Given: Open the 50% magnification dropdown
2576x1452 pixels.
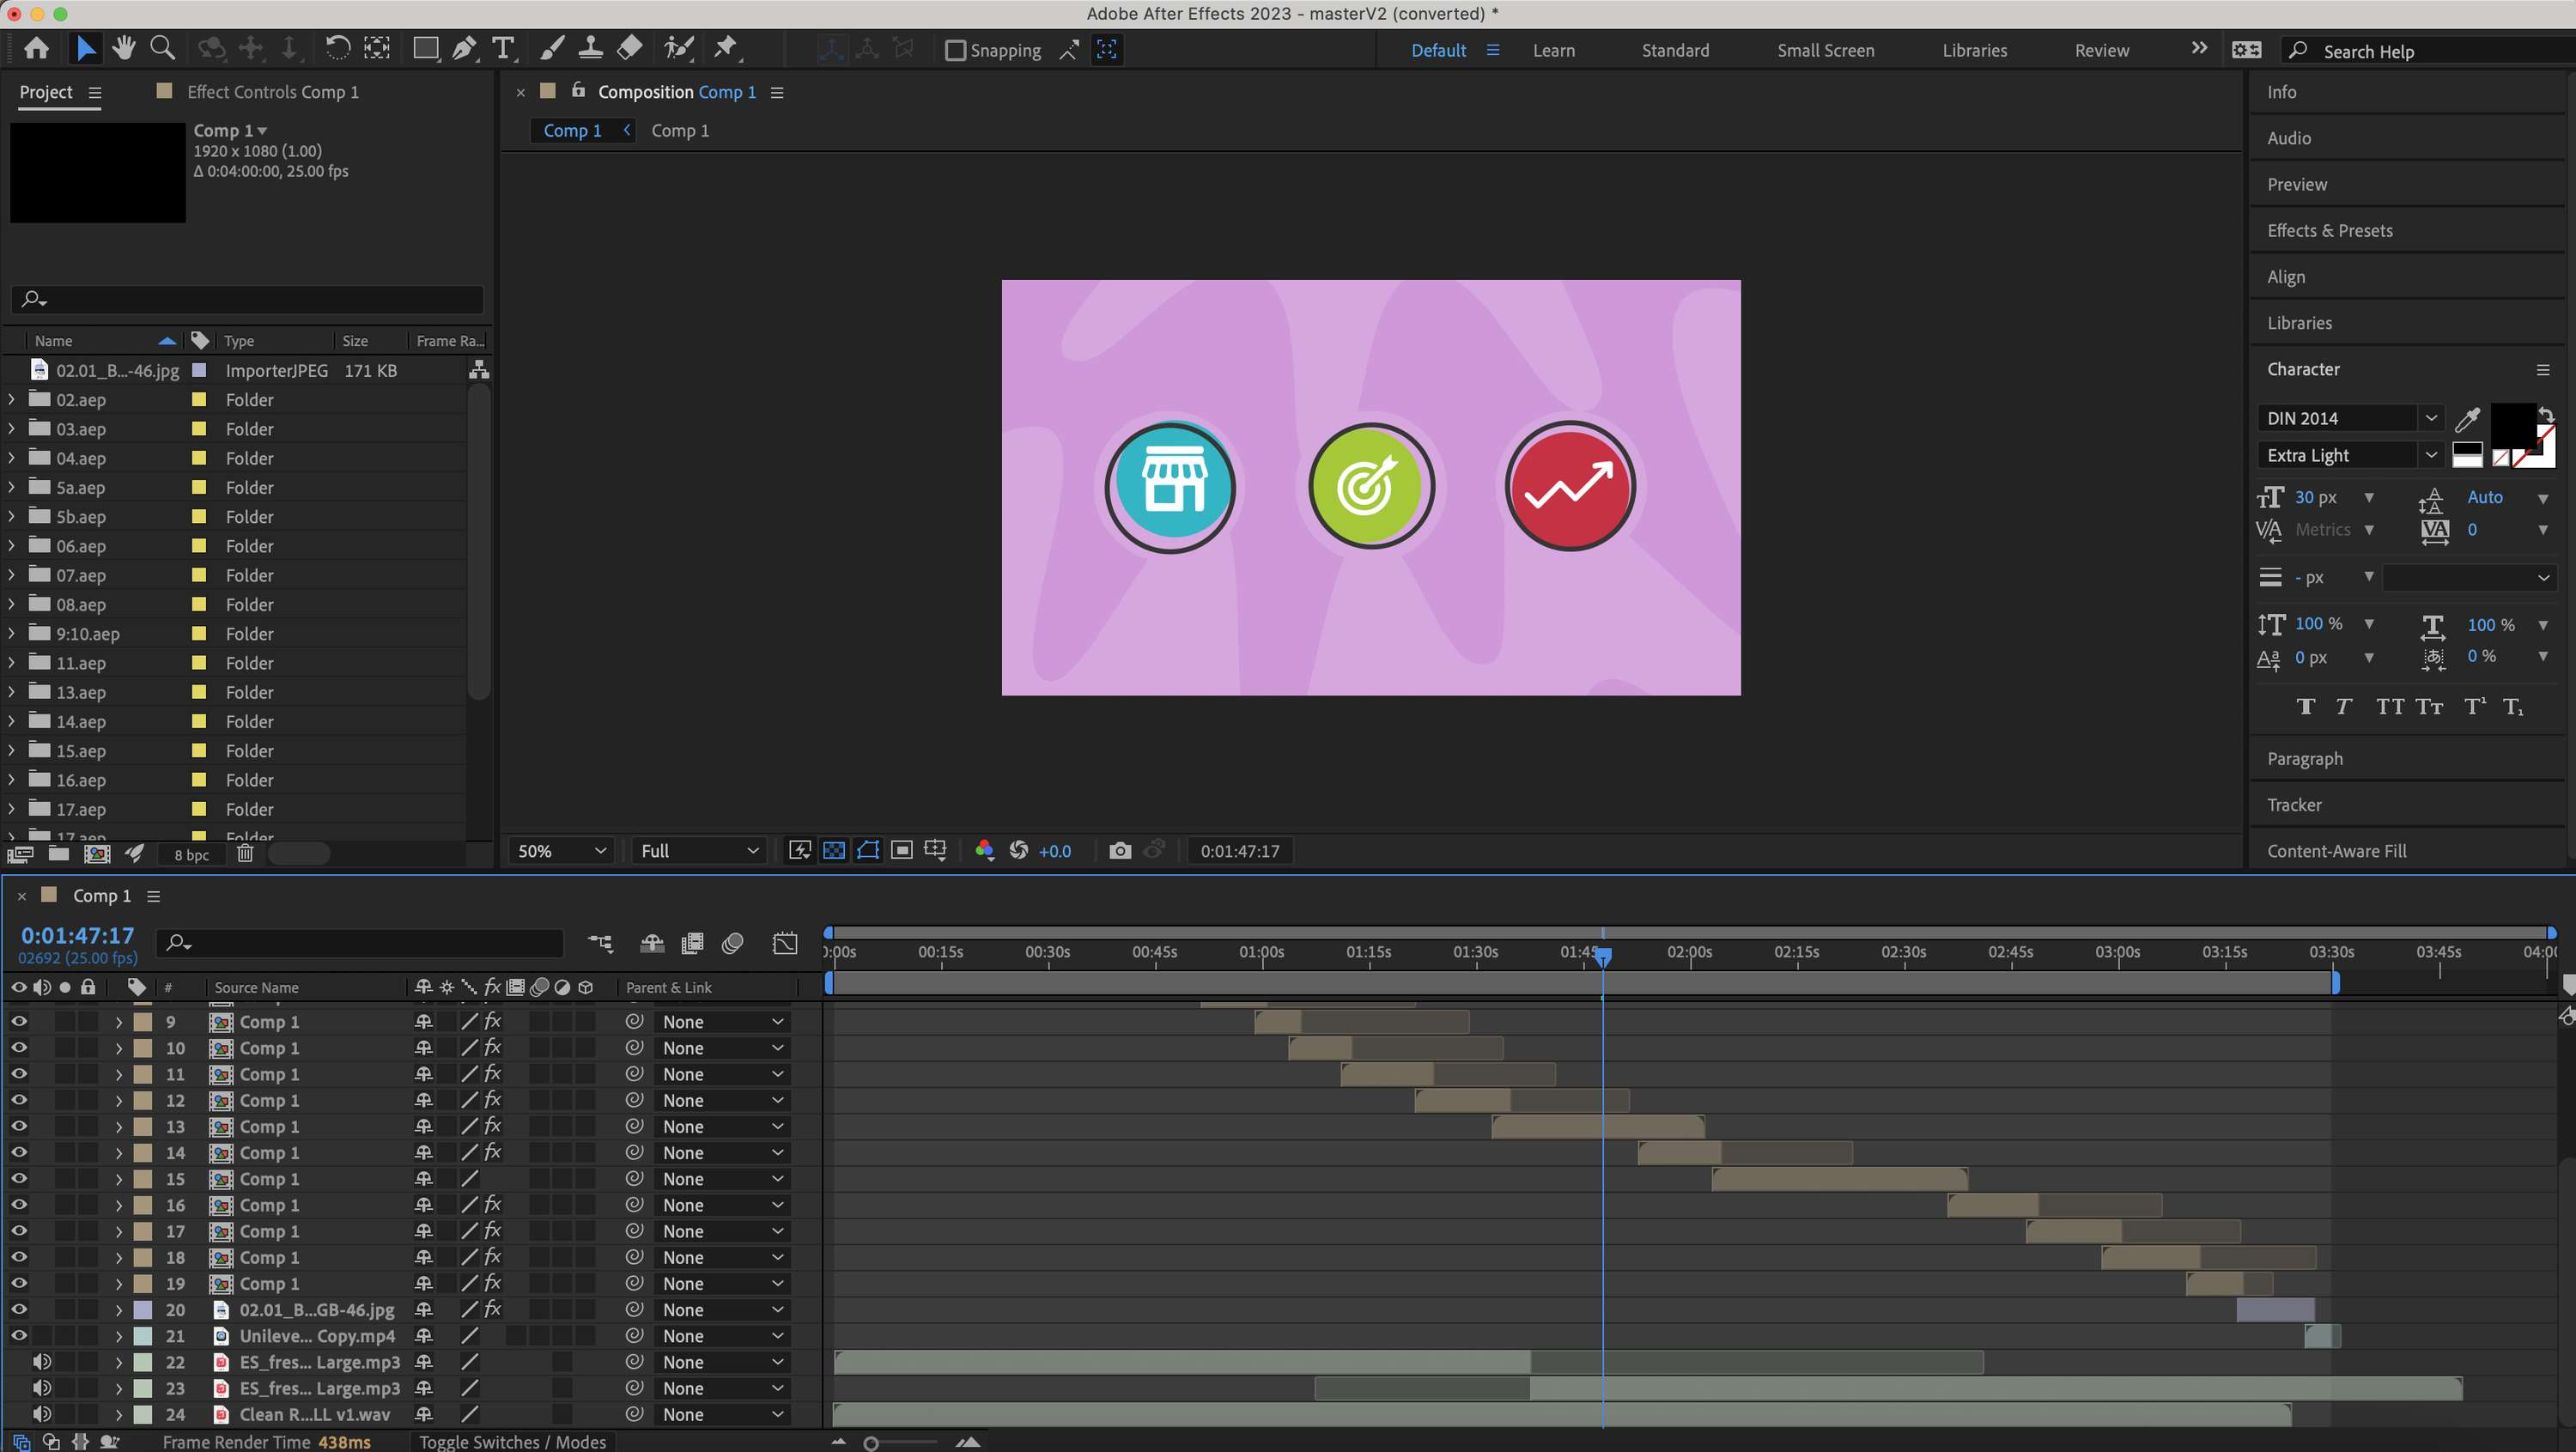Looking at the screenshot, I should [562, 851].
